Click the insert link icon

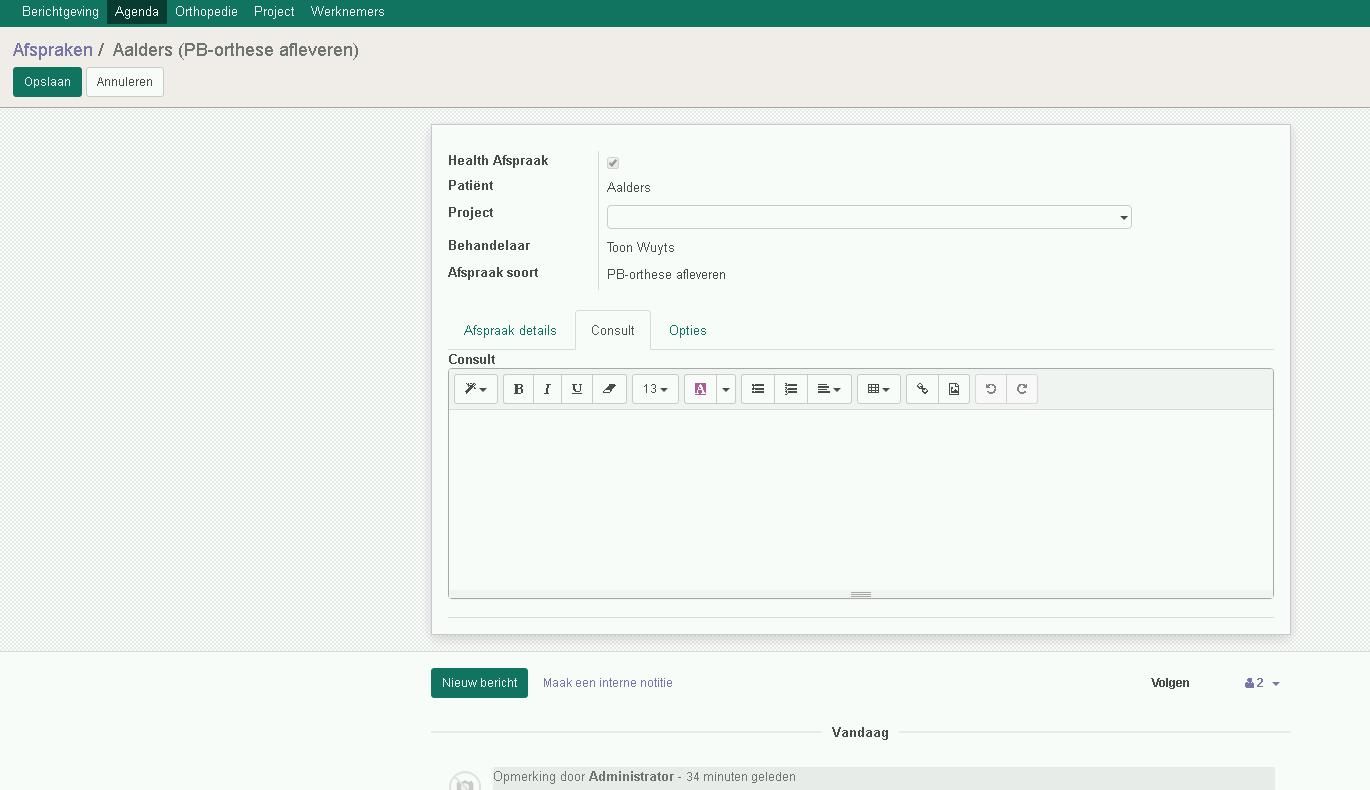(922, 389)
